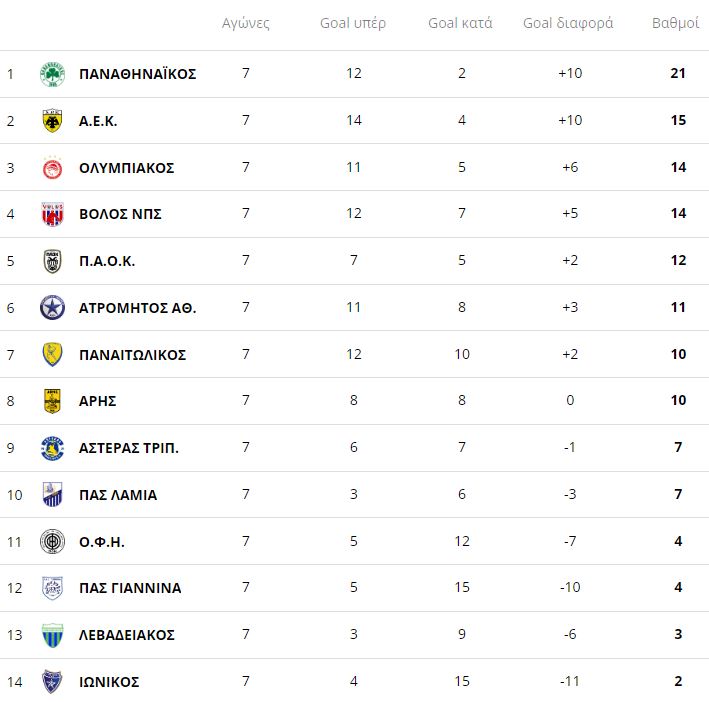Click the Atromitos blue star logo
The width and height of the screenshot is (709, 702).
coord(52,308)
